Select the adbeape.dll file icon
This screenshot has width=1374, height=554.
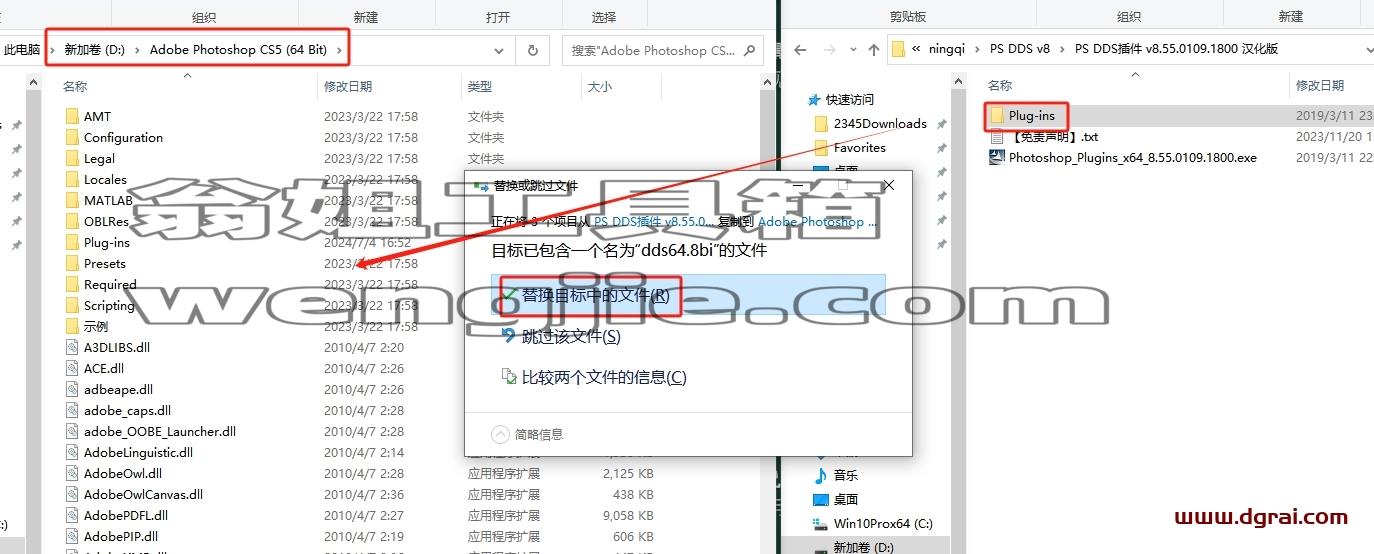[x=71, y=389]
